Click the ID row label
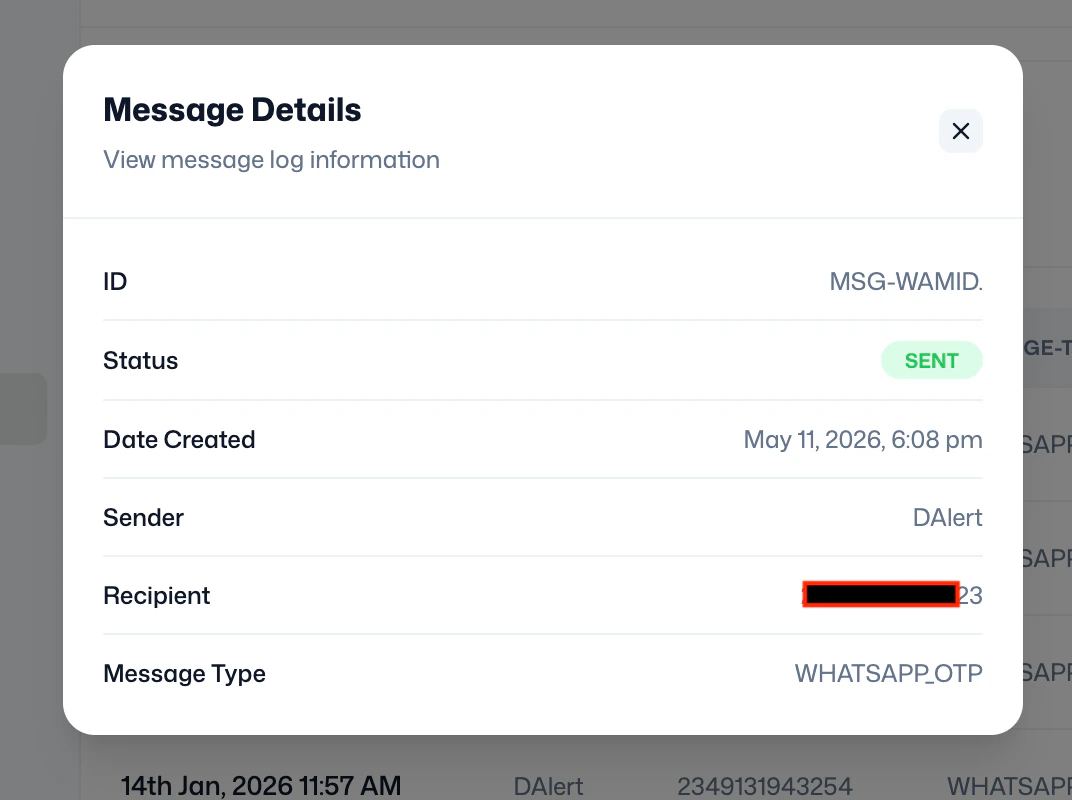This screenshot has height=800, width=1072. point(115,282)
